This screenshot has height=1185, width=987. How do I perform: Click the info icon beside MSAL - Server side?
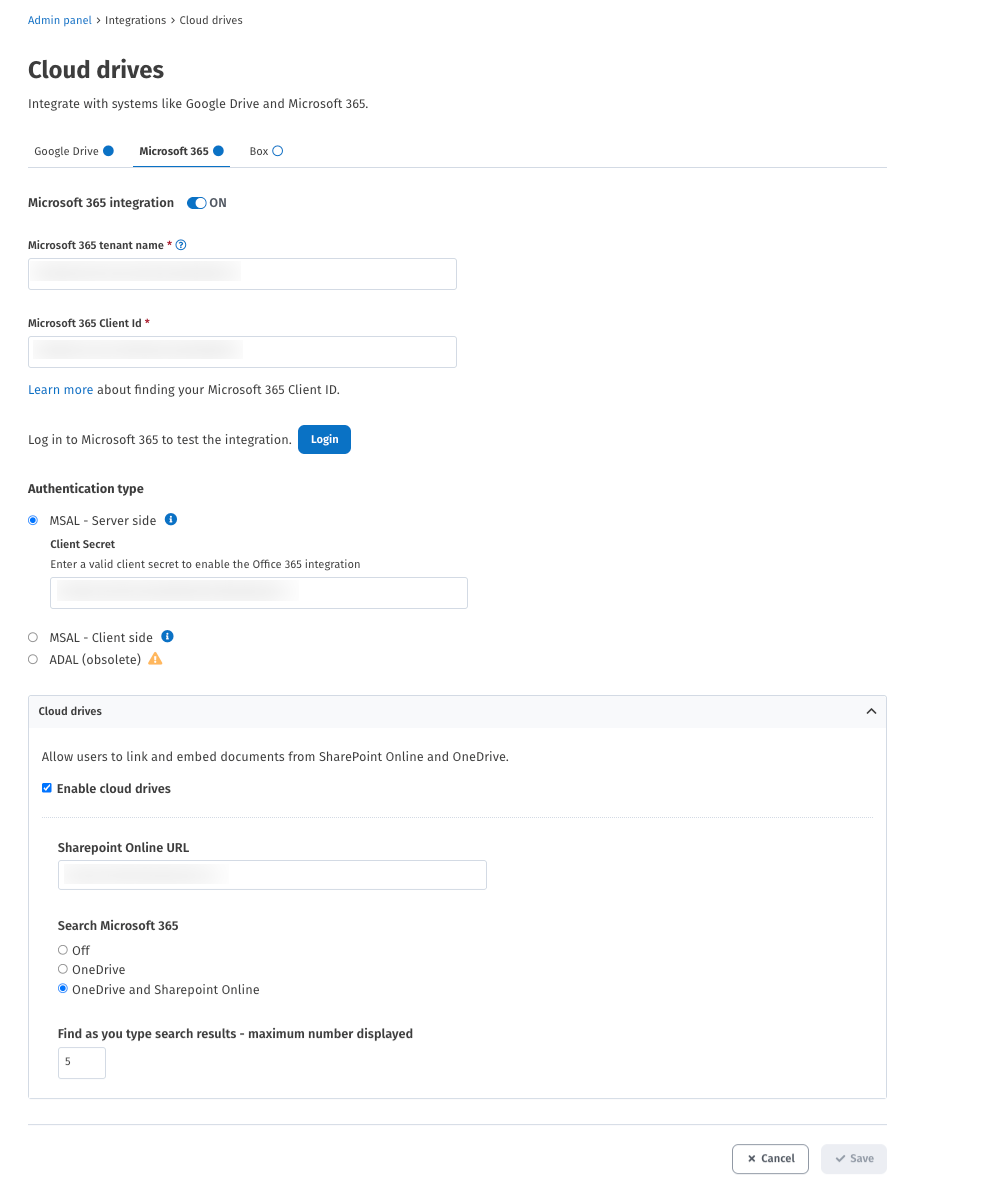[x=170, y=519]
